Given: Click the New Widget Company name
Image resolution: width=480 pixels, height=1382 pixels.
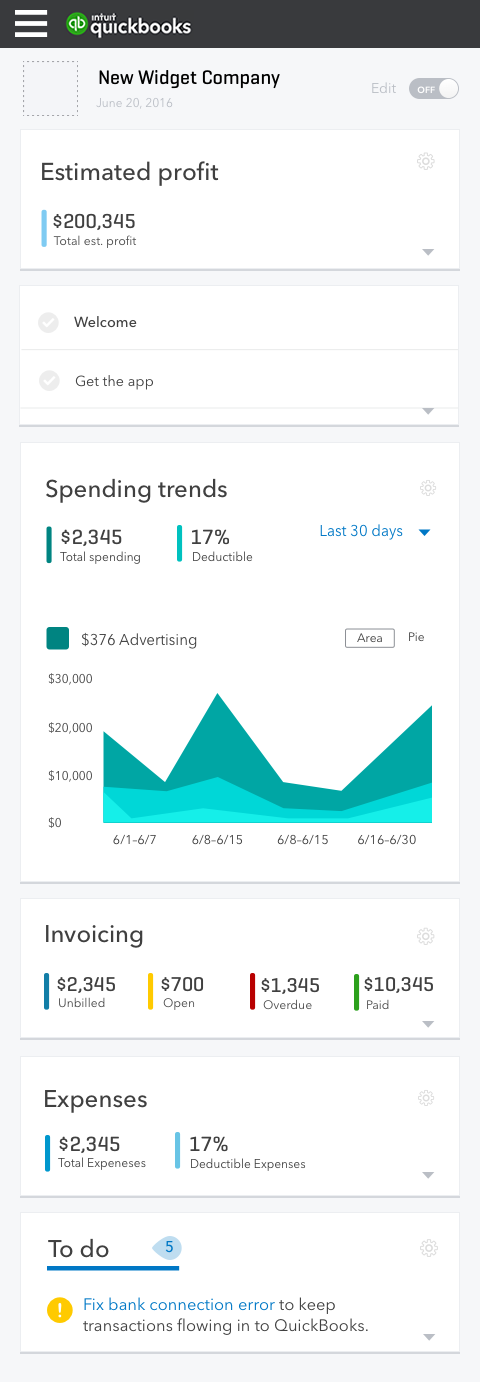Looking at the screenshot, I should click(x=189, y=77).
